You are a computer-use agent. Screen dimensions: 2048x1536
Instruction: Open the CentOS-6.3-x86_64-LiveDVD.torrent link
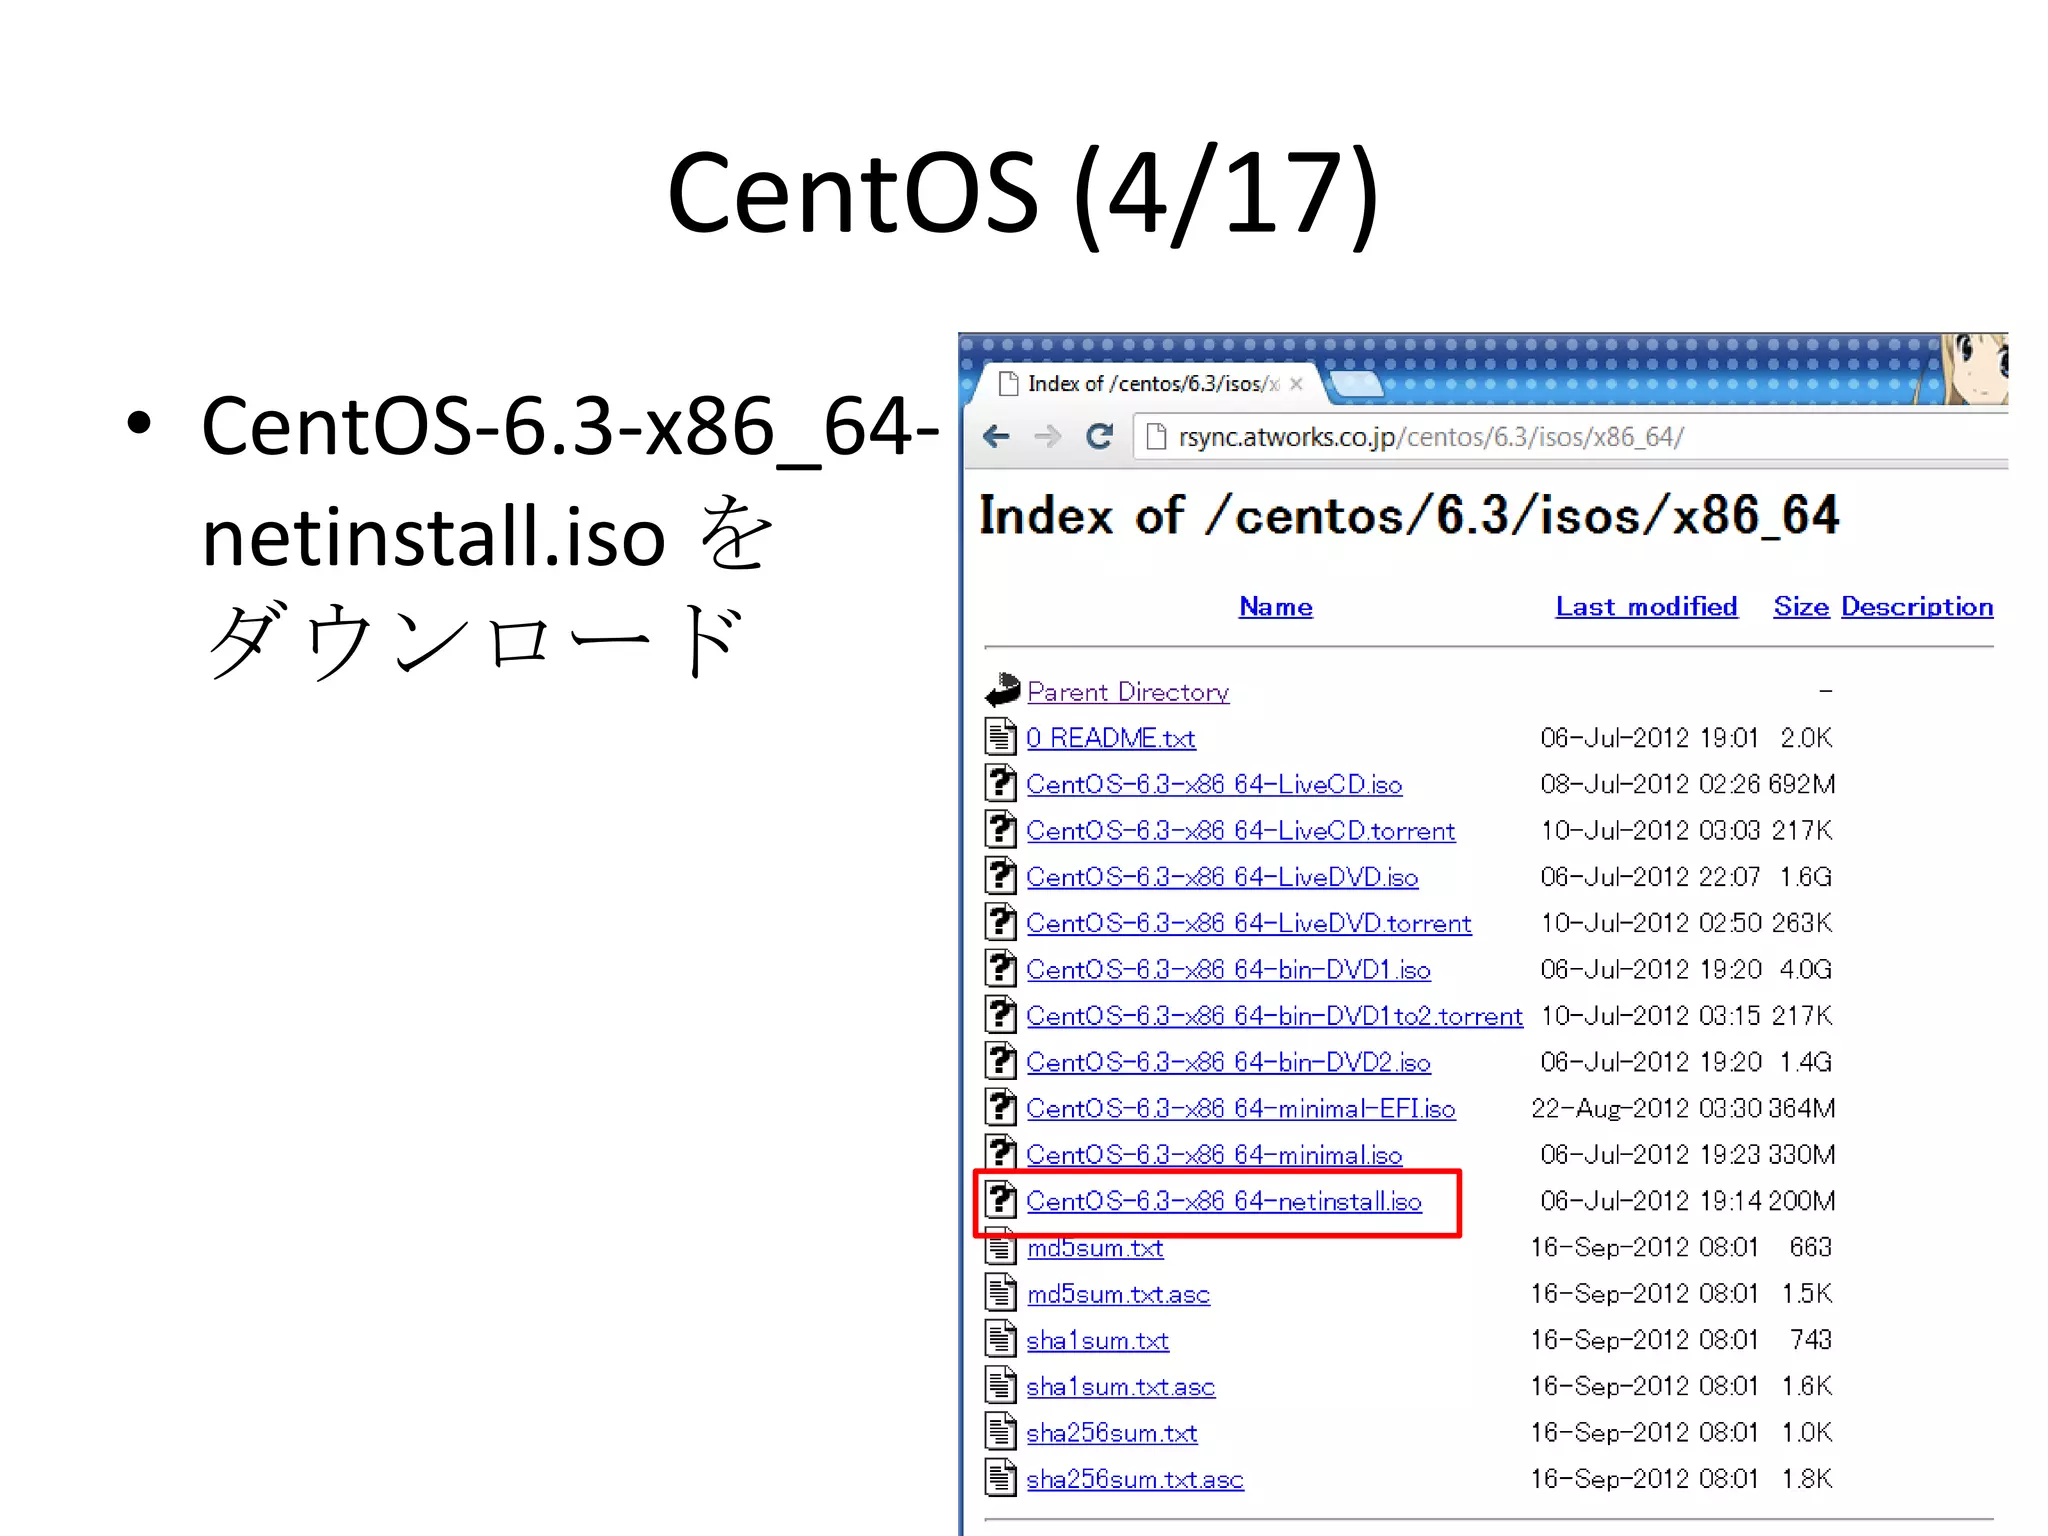pyautogui.click(x=1249, y=923)
